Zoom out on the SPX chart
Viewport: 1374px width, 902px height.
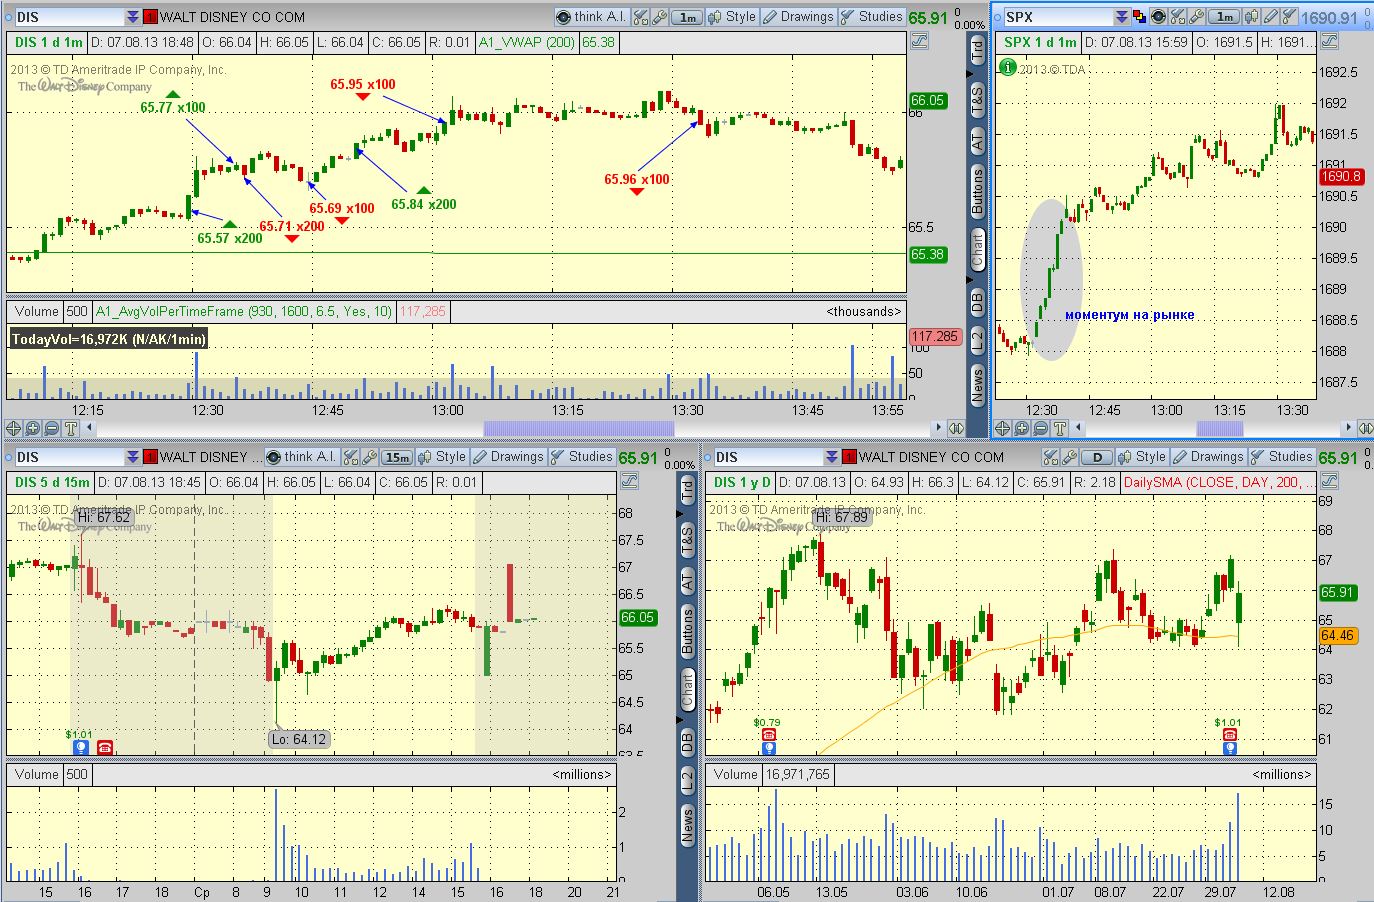click(x=1041, y=428)
